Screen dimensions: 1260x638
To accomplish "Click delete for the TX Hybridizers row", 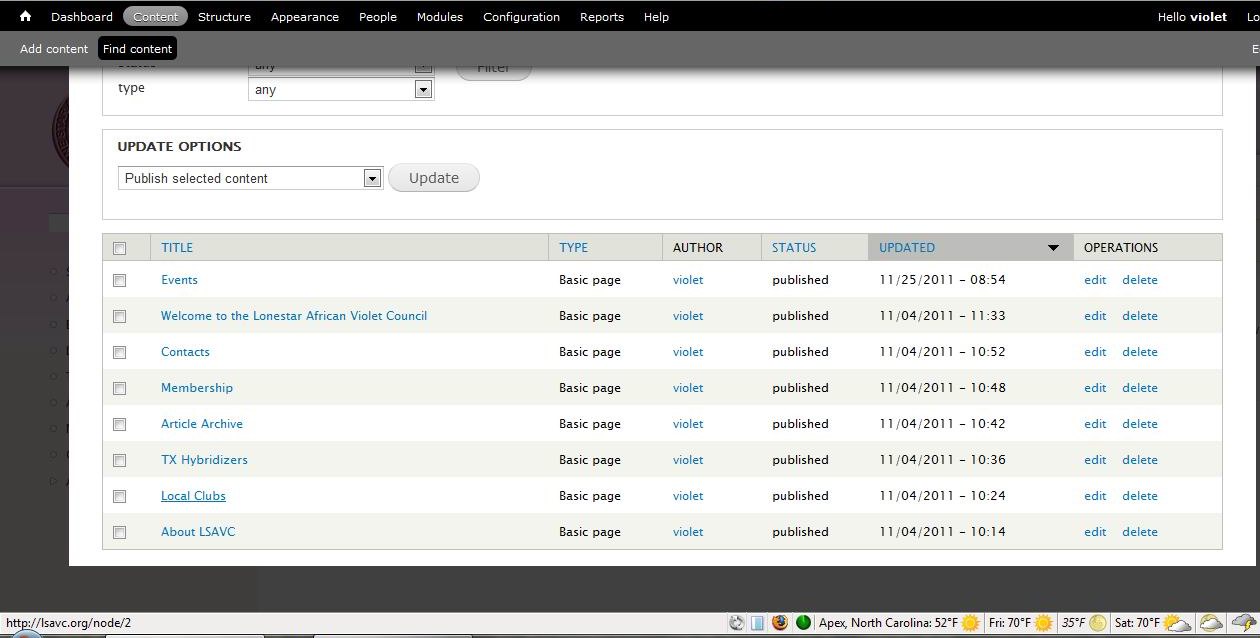I will [x=1140, y=460].
